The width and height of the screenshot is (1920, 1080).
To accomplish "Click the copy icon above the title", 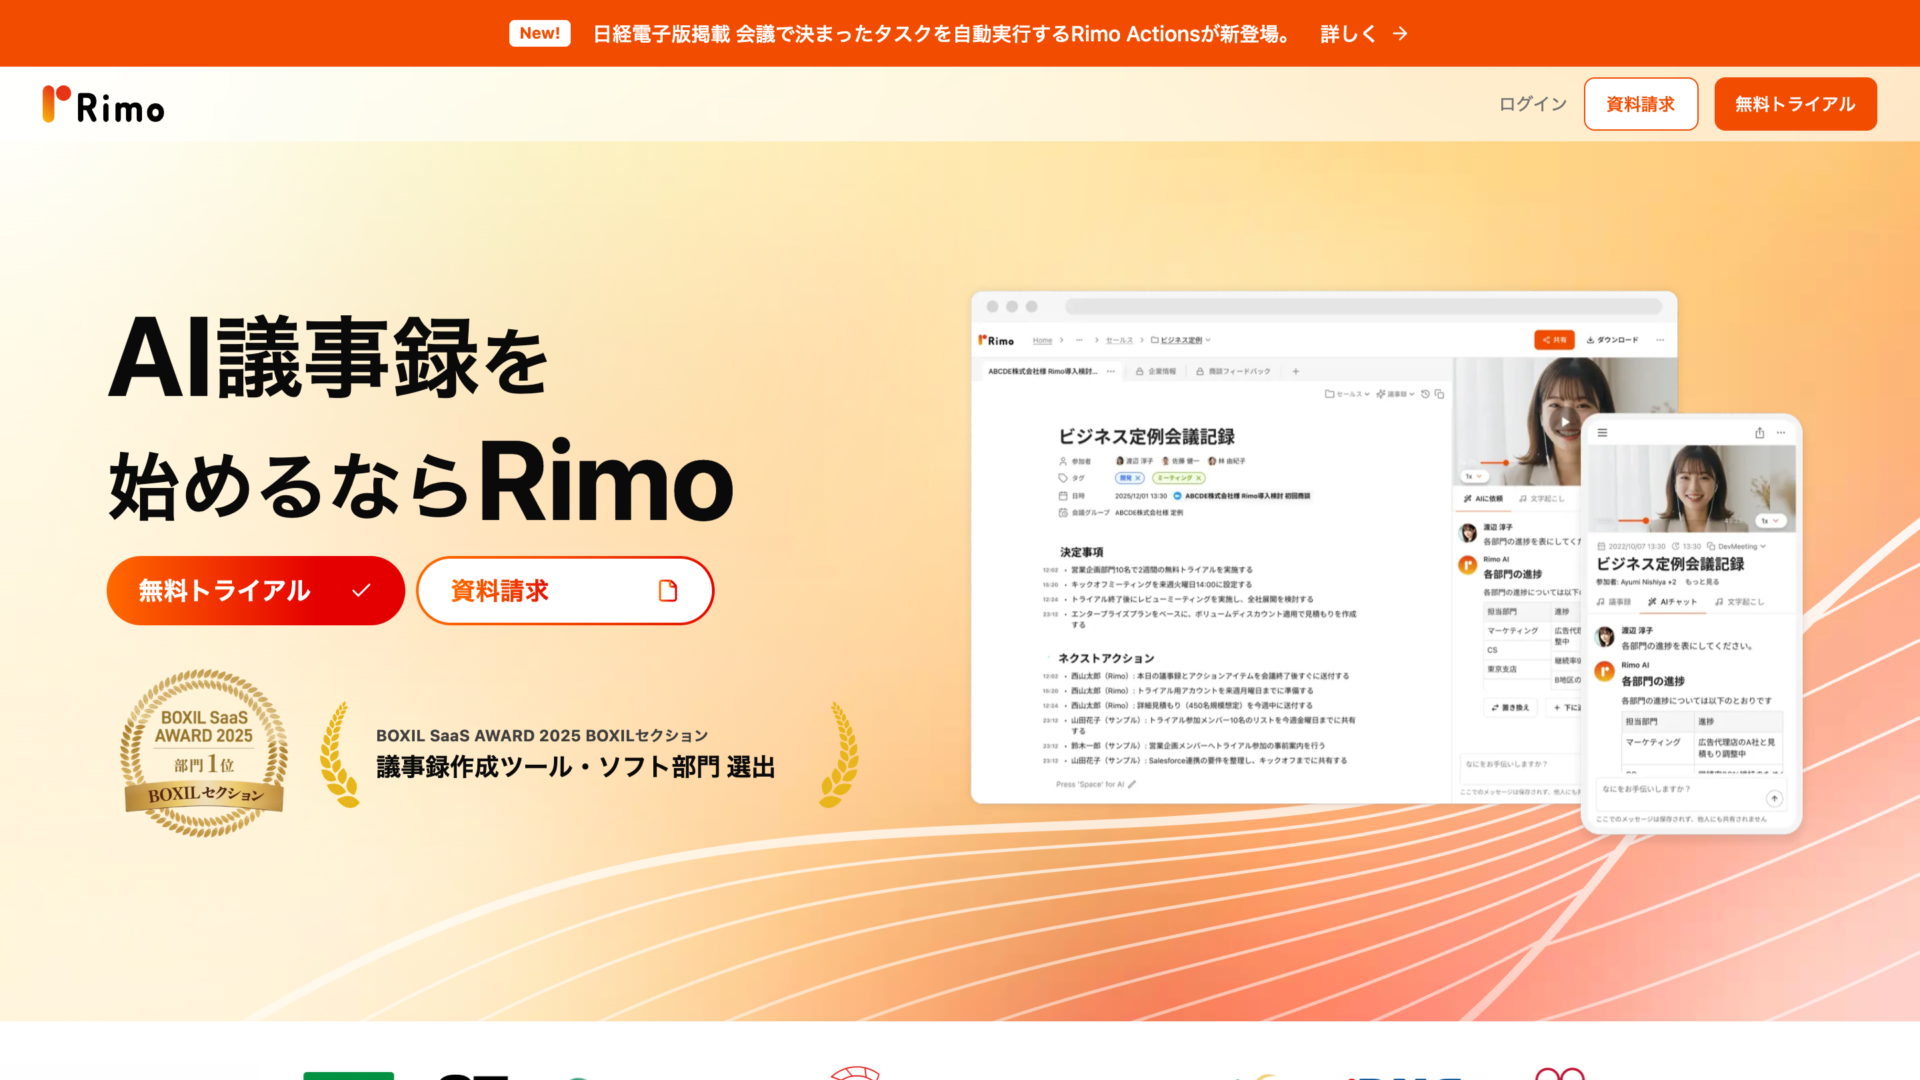I will [1439, 394].
